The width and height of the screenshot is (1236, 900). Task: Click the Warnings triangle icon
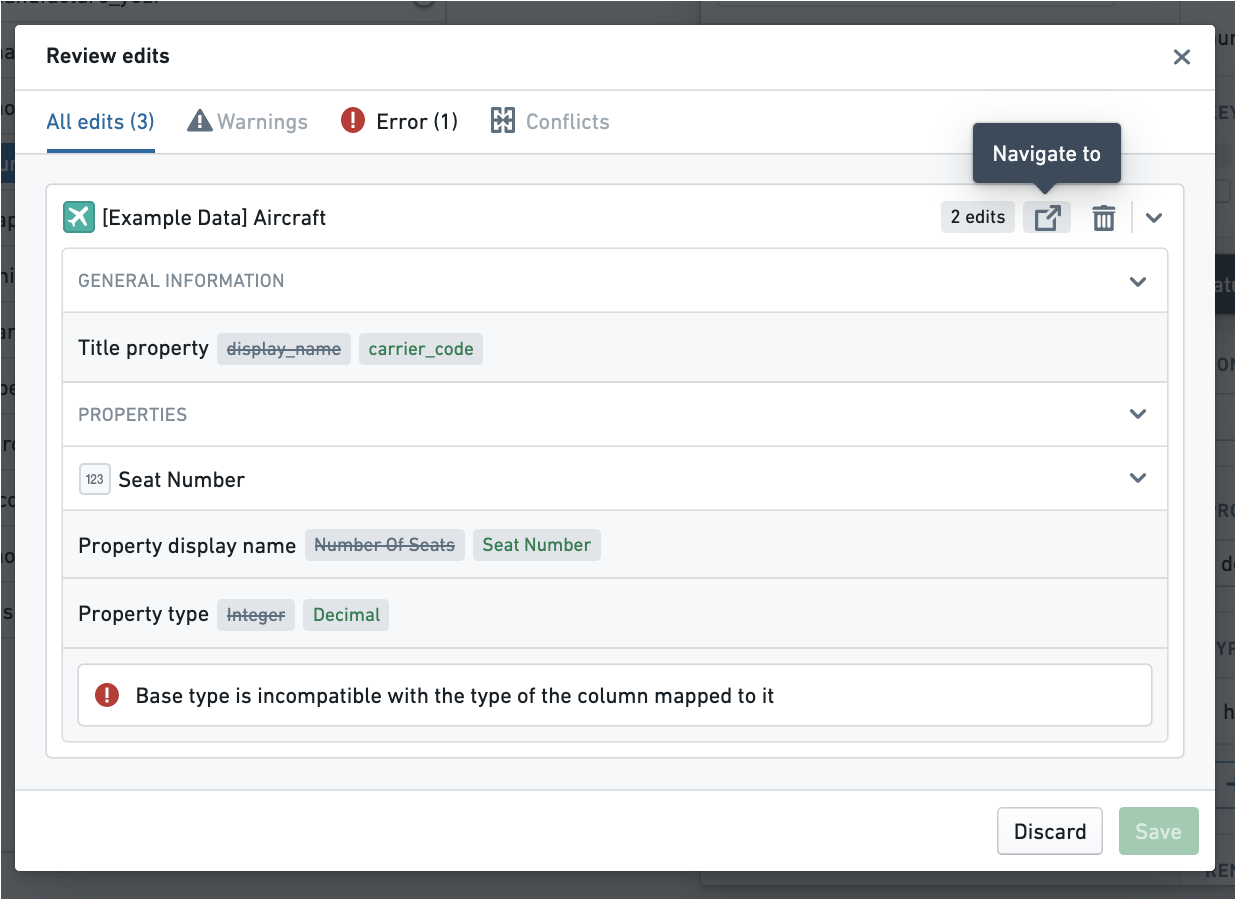click(x=200, y=121)
